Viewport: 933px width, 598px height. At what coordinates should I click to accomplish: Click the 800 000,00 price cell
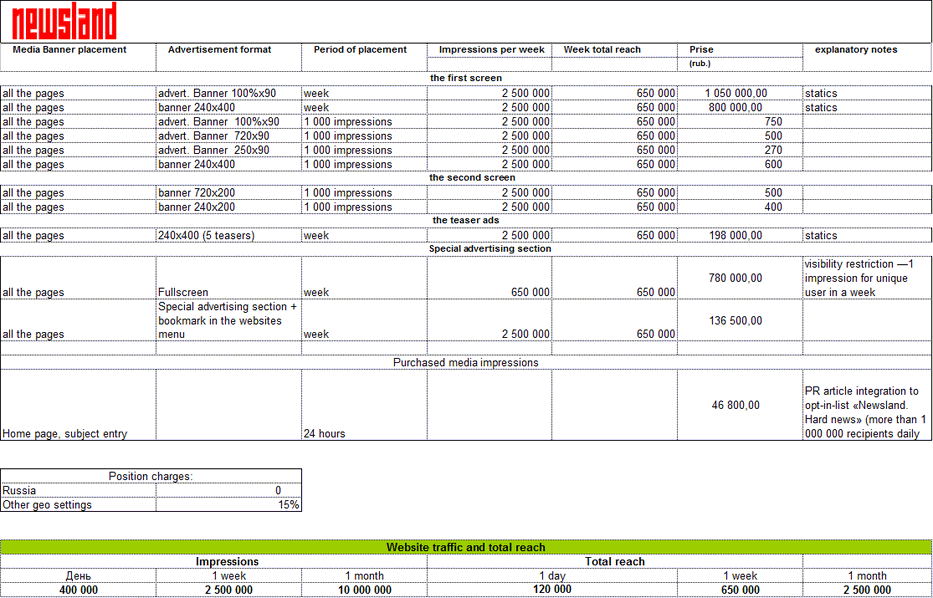click(736, 107)
